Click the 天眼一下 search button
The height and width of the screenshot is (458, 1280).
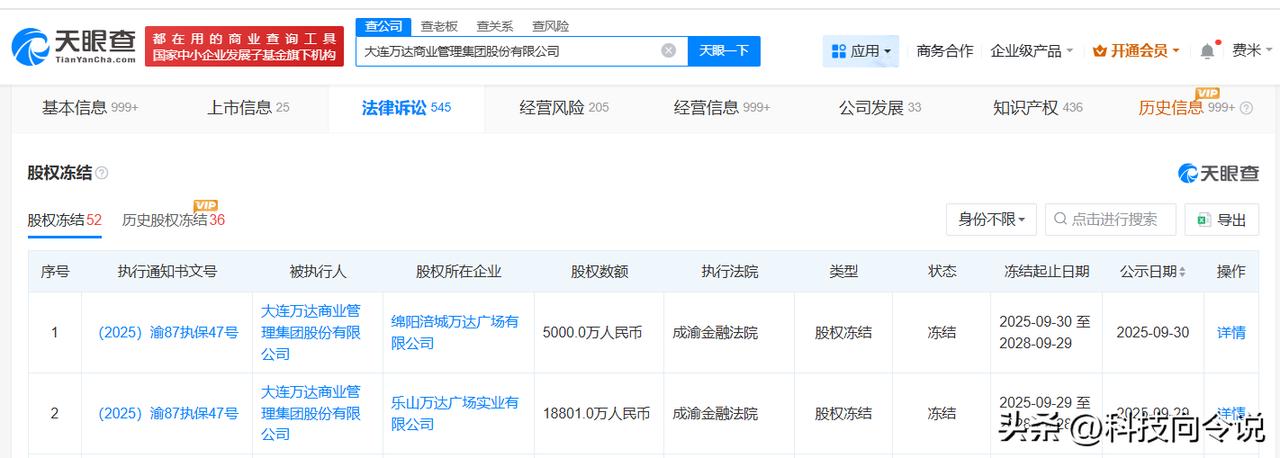[x=724, y=51]
